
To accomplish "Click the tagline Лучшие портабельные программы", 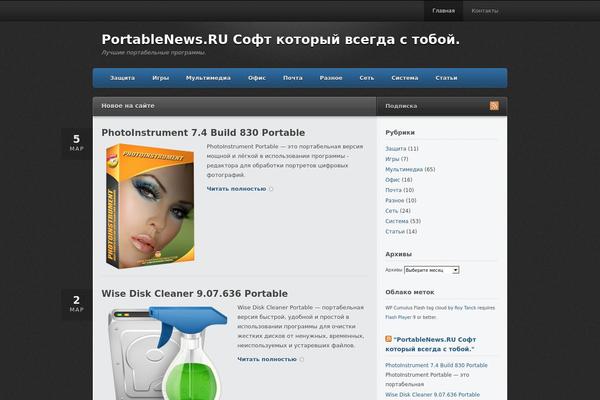I will (x=154, y=52).
